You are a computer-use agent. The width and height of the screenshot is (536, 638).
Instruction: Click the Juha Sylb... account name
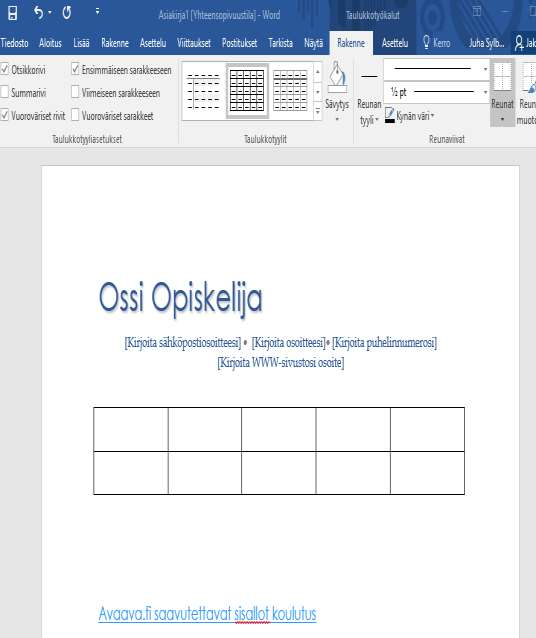coord(486,43)
